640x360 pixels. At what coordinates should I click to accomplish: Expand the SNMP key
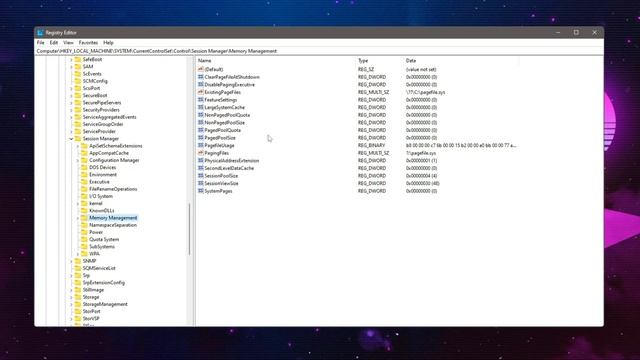tap(71, 261)
